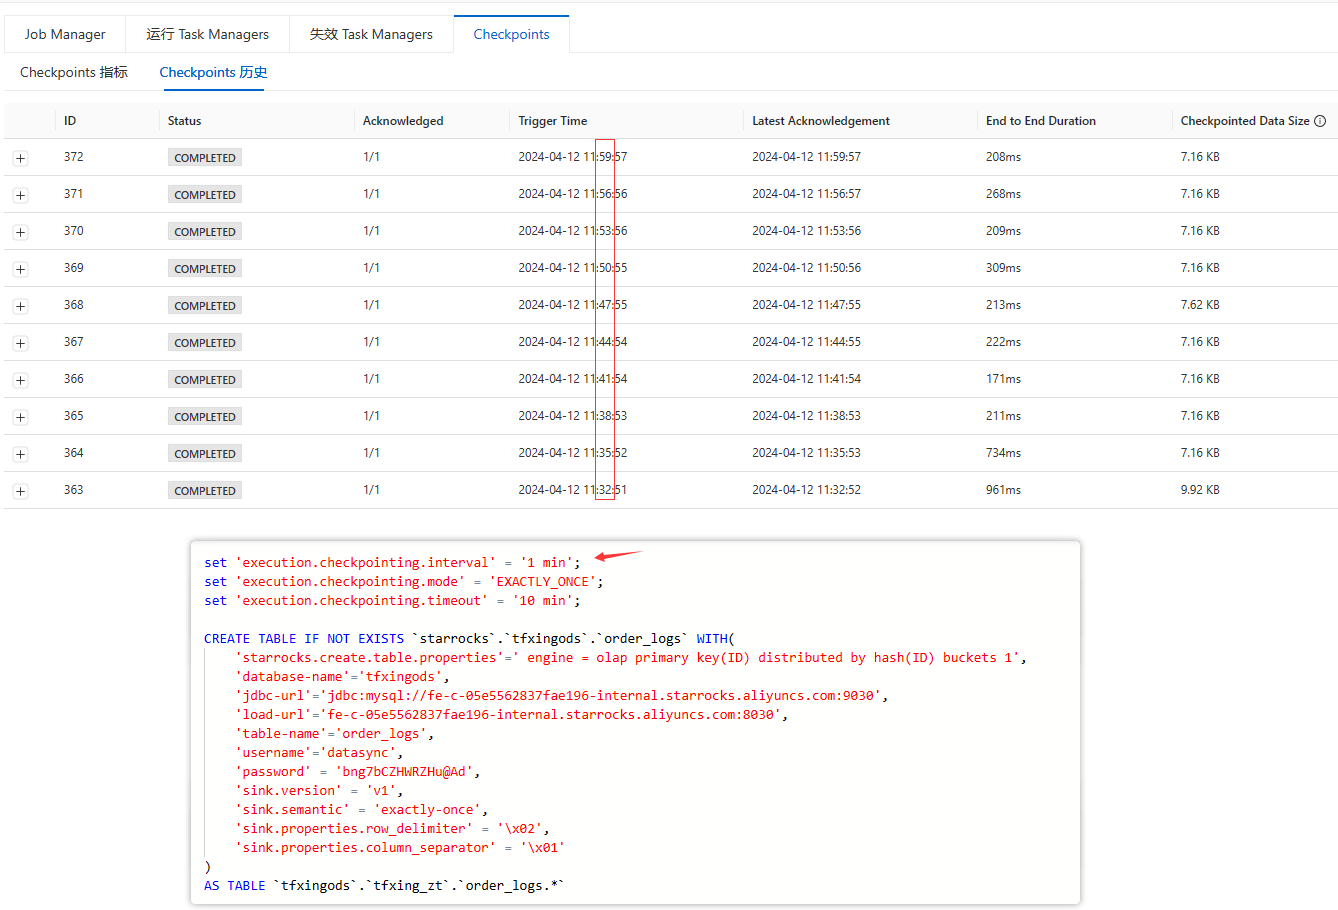Click COMPLETED status badge of checkpoint 372
Image resolution: width=1338 pixels, height=910 pixels.
coord(205,158)
